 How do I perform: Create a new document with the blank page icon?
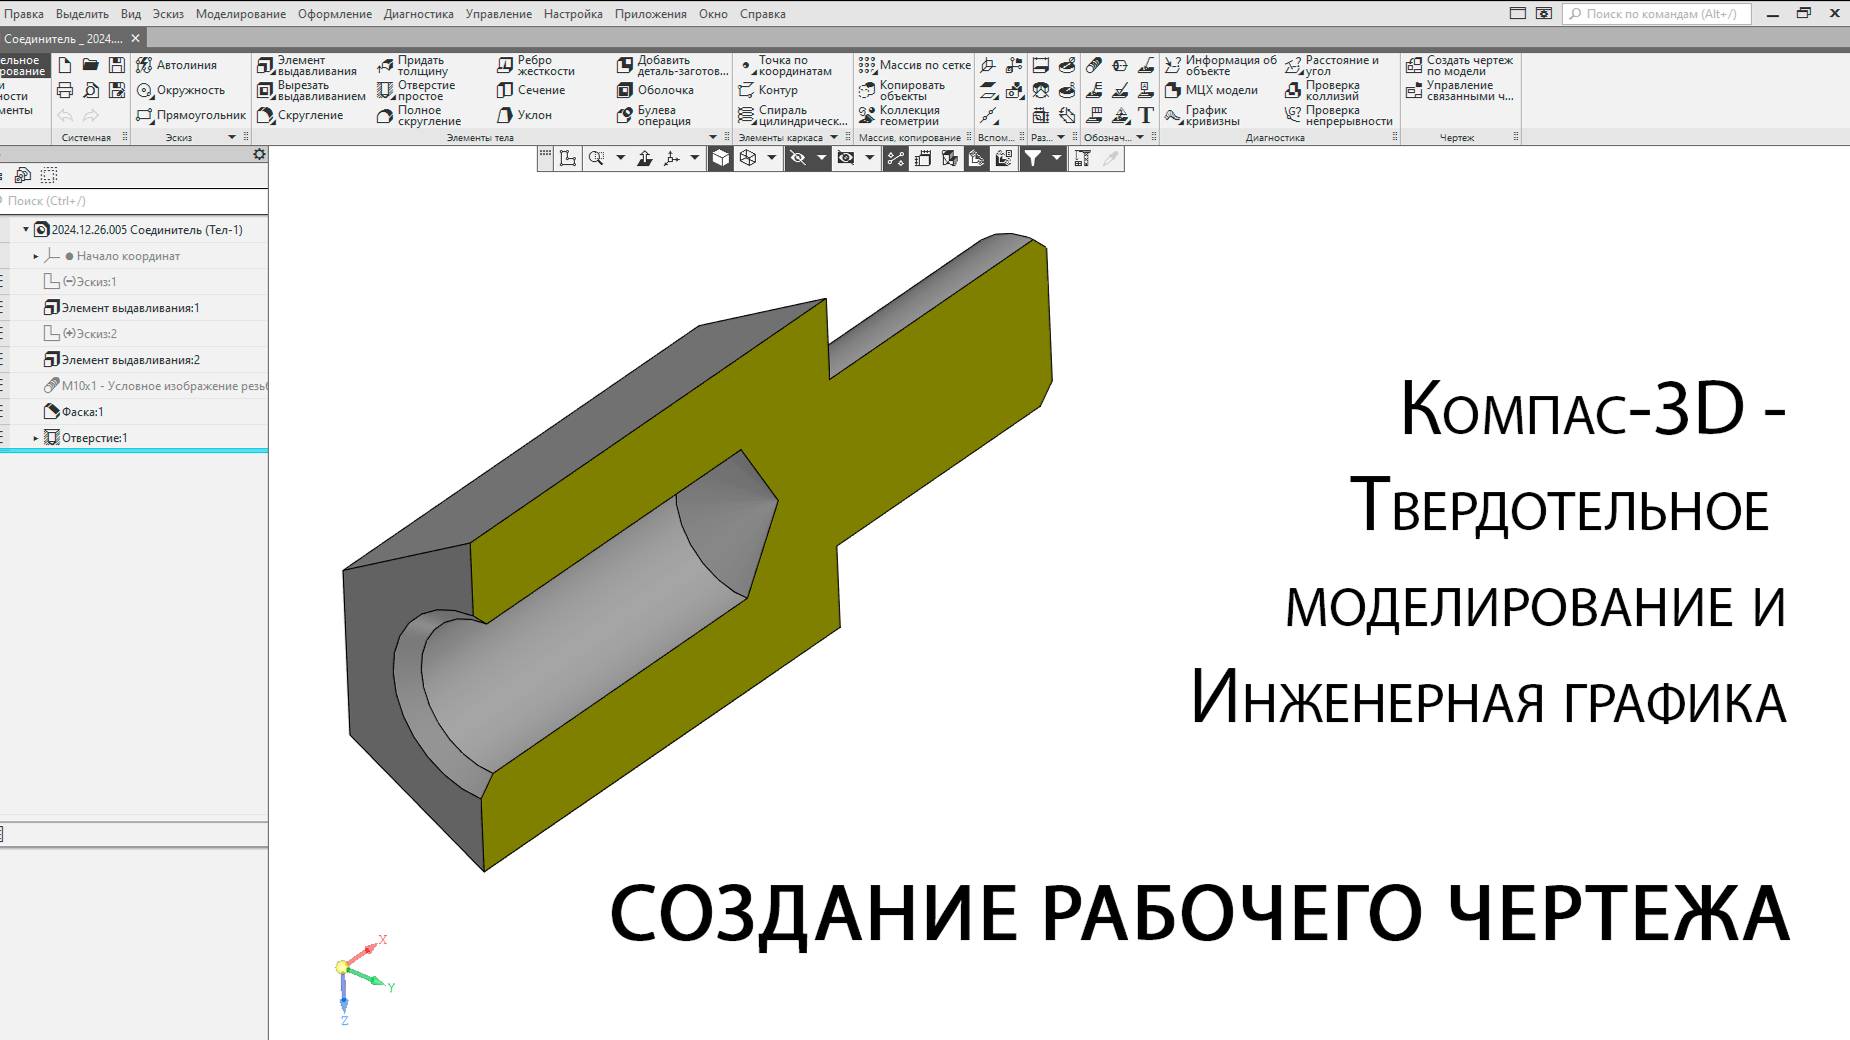click(65, 65)
